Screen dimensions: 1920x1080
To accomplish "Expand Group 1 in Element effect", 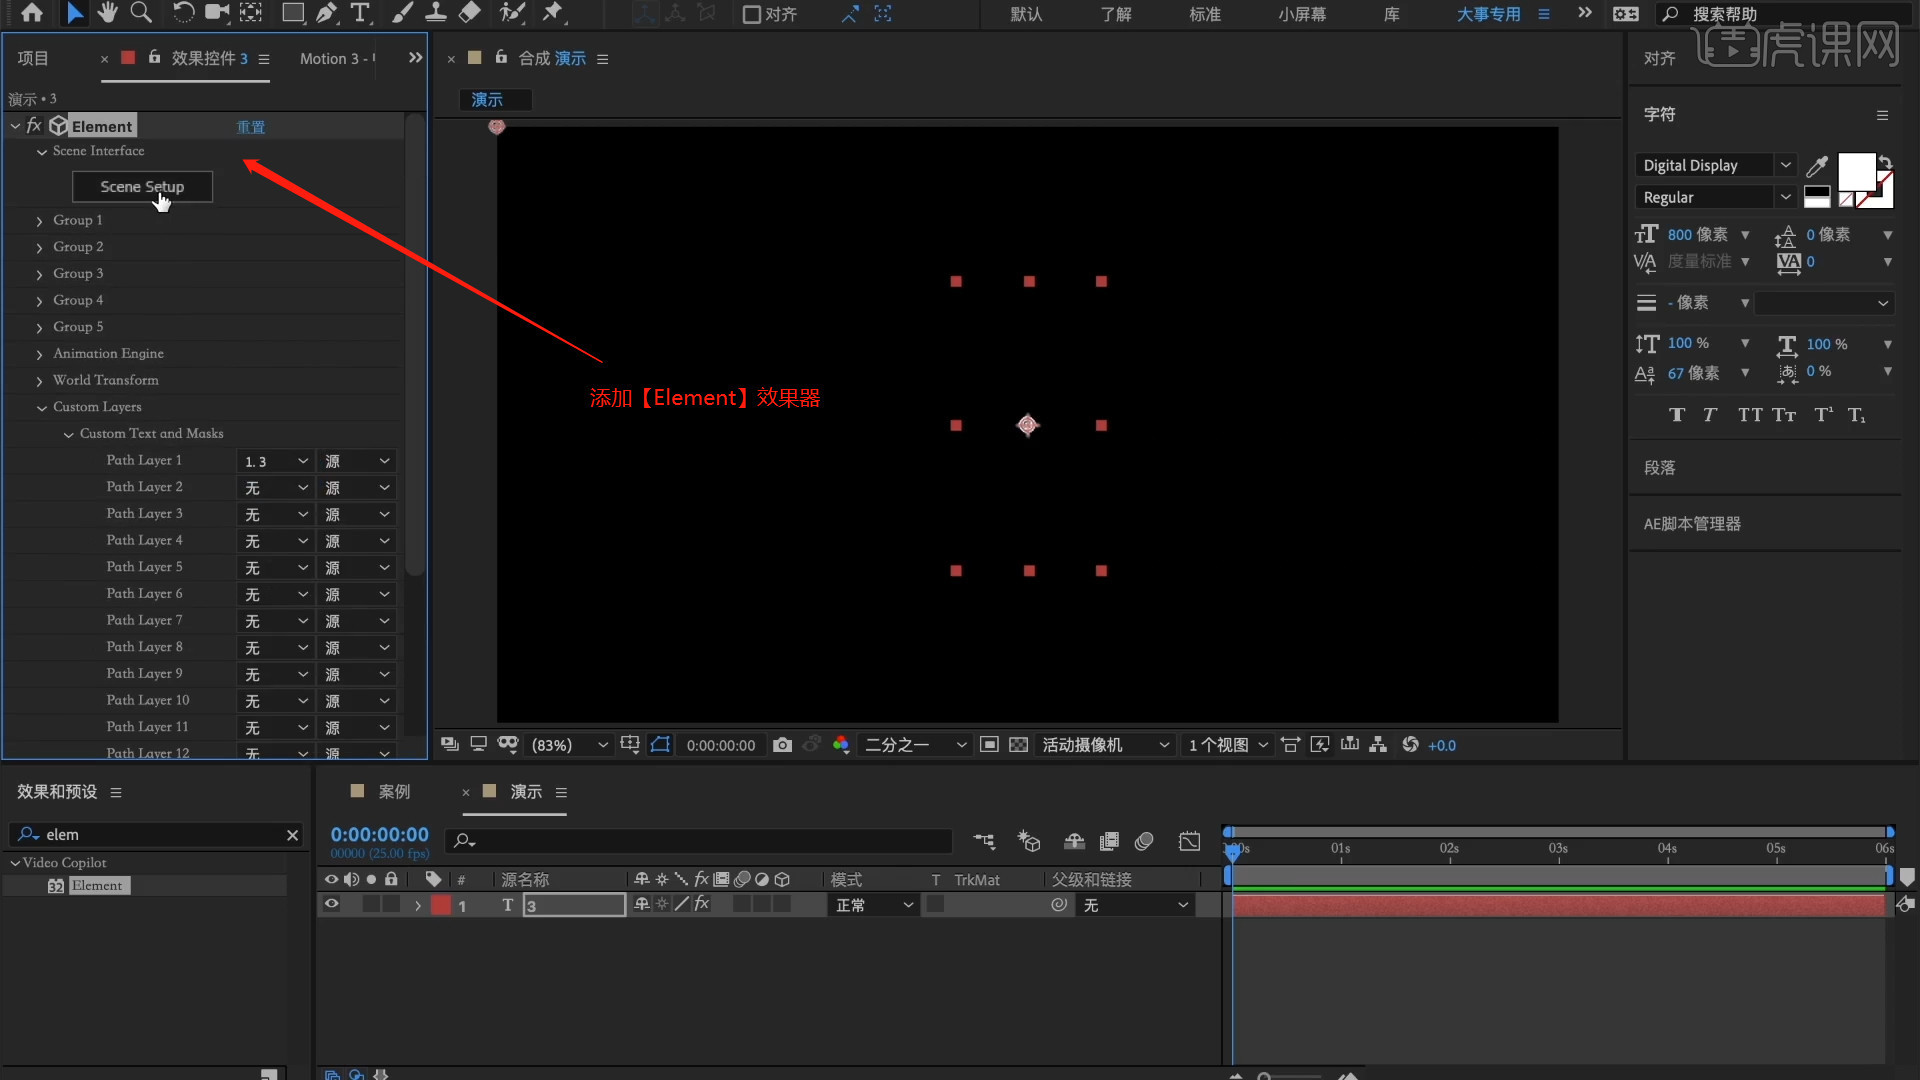I will 39,221.
